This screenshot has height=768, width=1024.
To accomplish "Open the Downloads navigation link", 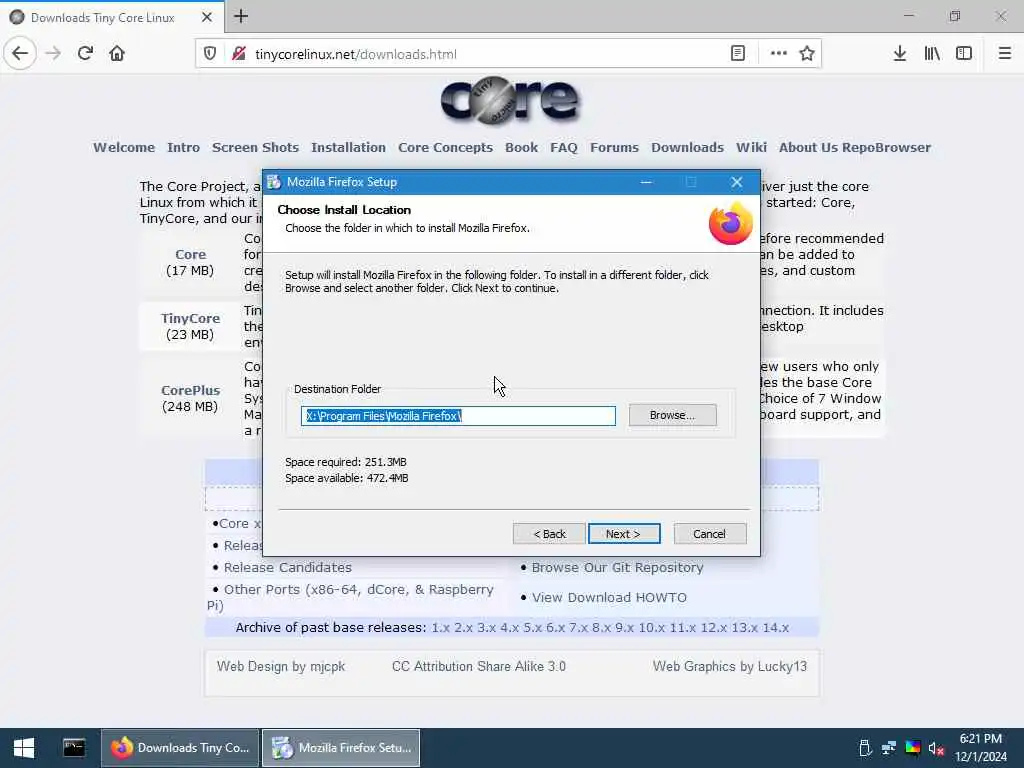I will [x=687, y=148].
